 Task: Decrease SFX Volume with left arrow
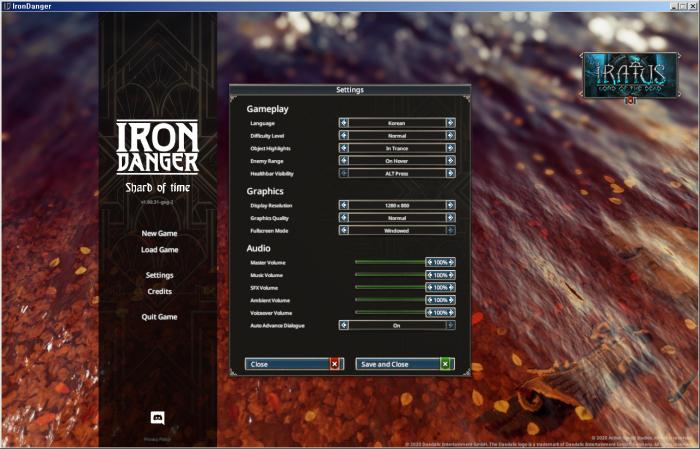(x=430, y=287)
